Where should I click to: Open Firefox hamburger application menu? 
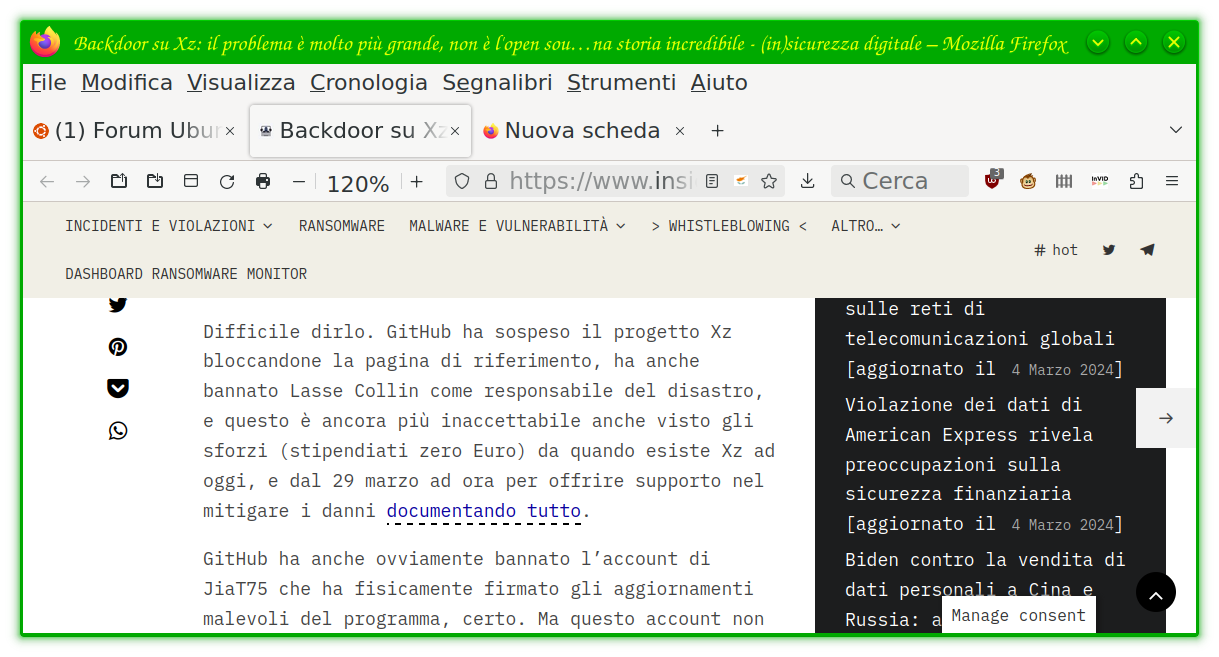click(x=1172, y=181)
